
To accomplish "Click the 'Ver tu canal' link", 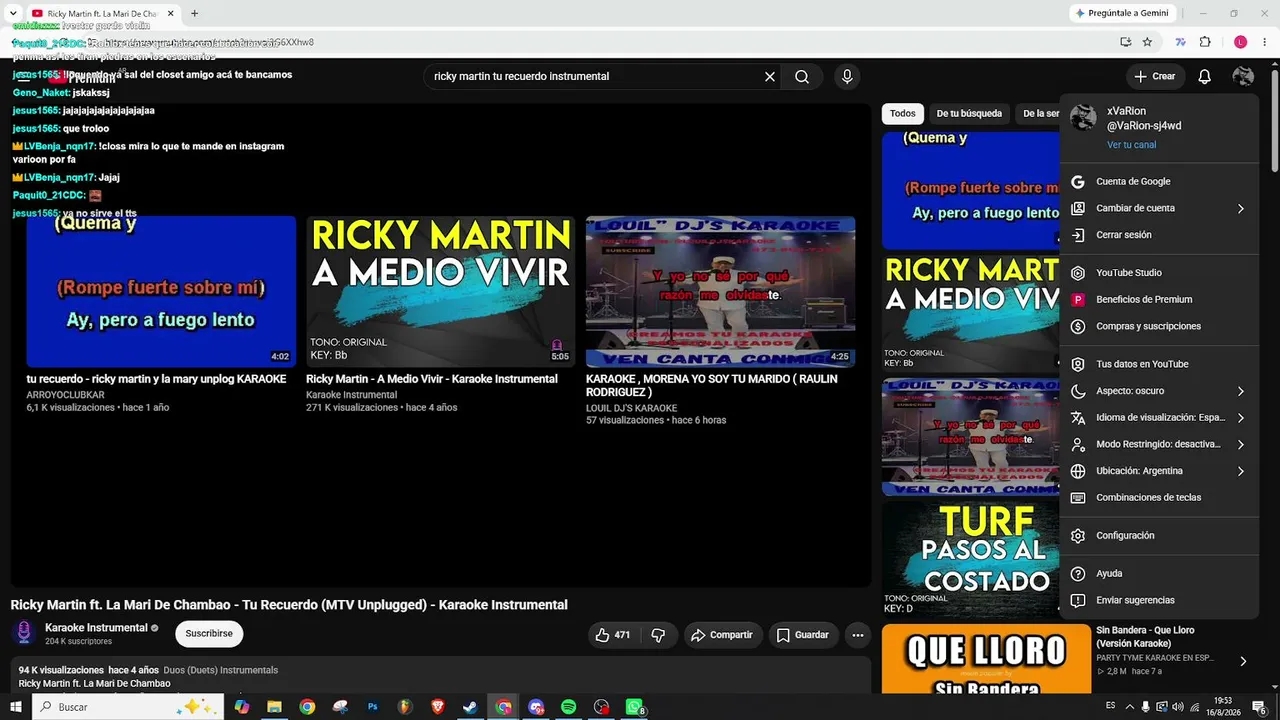I will pyautogui.click(x=1131, y=145).
